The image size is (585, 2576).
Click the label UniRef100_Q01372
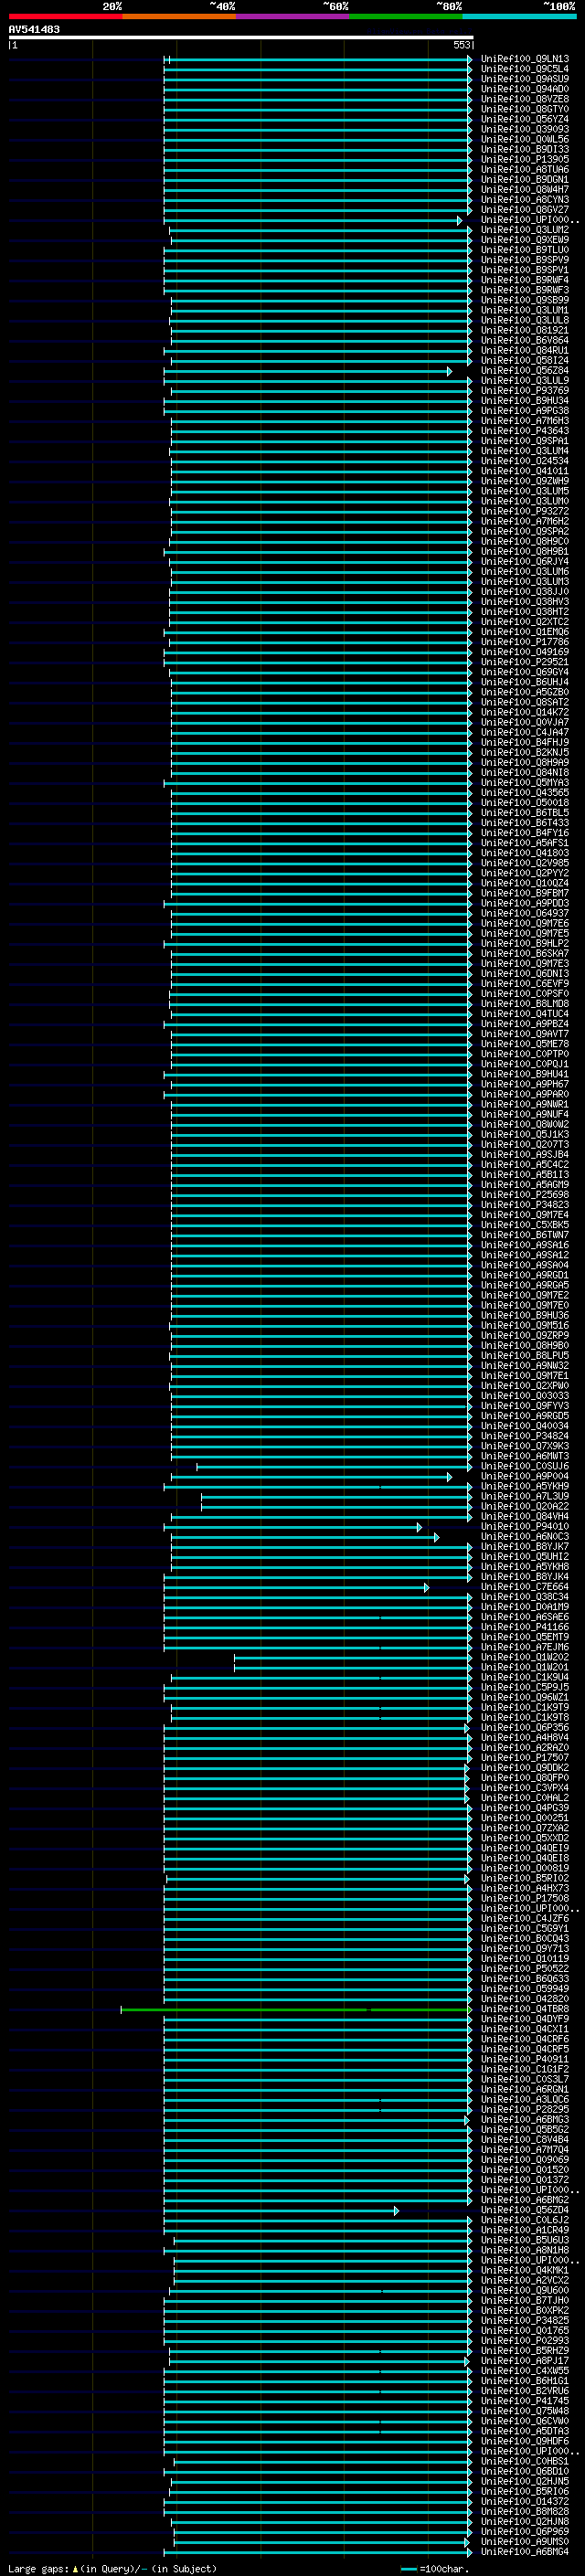tap(524, 2180)
